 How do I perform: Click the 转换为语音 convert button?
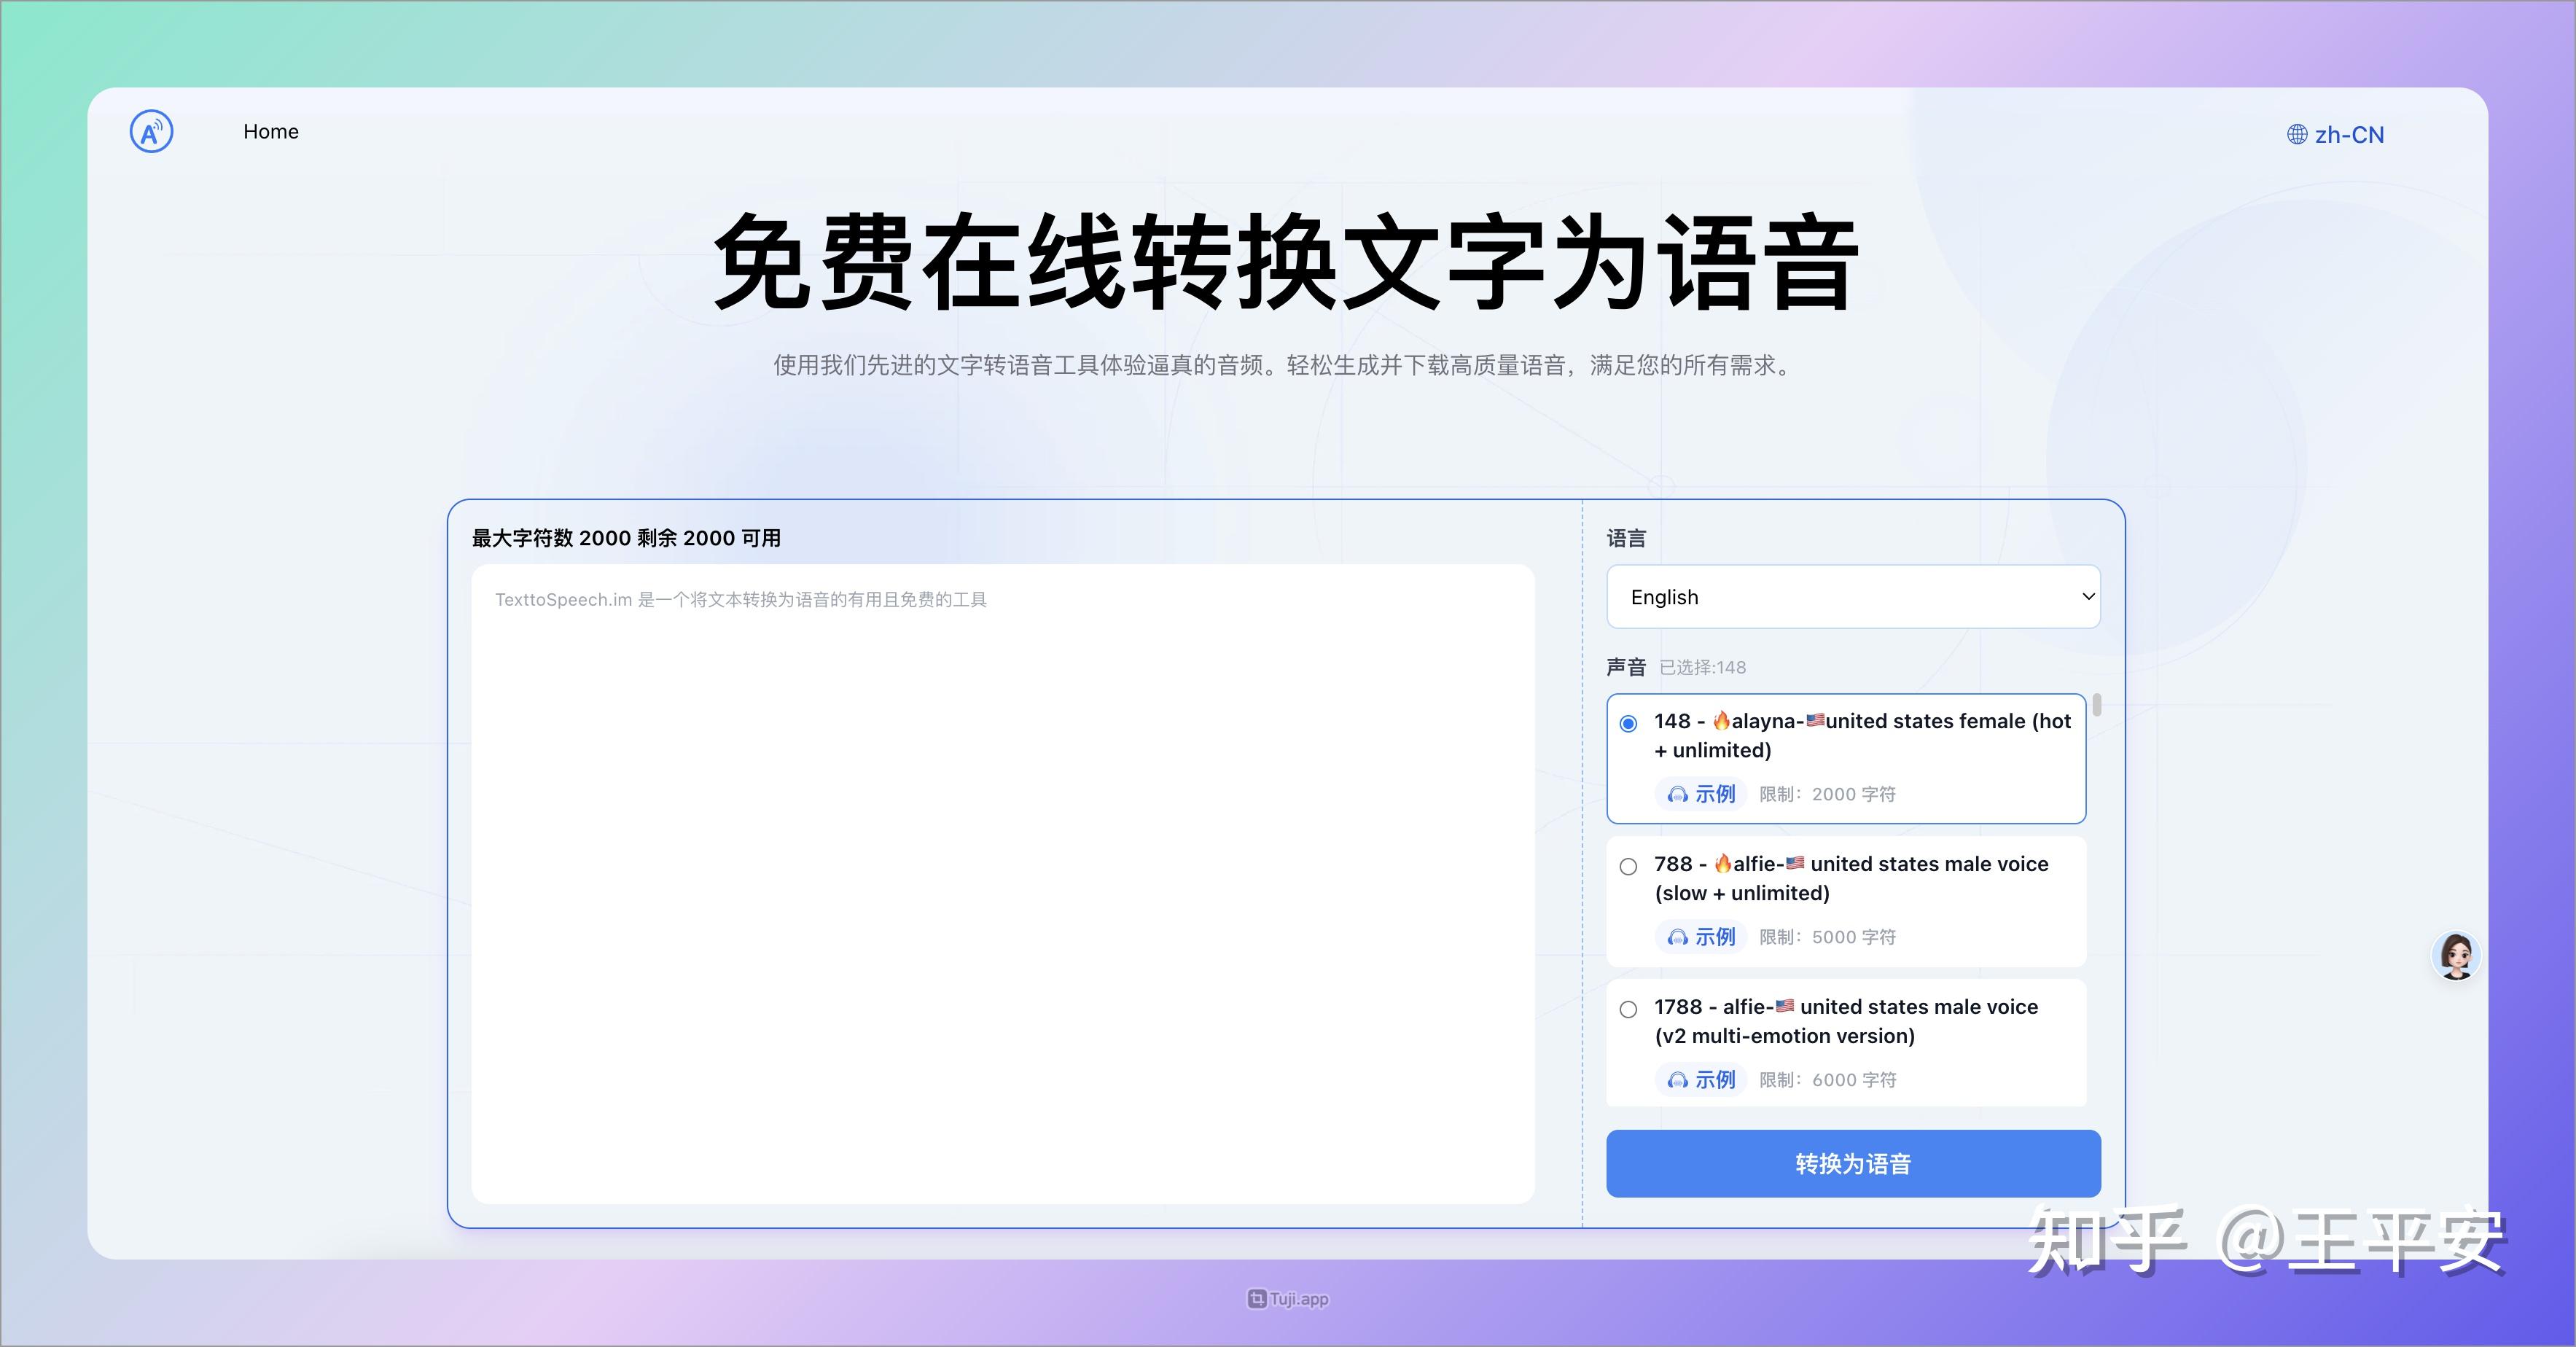pos(1852,1163)
